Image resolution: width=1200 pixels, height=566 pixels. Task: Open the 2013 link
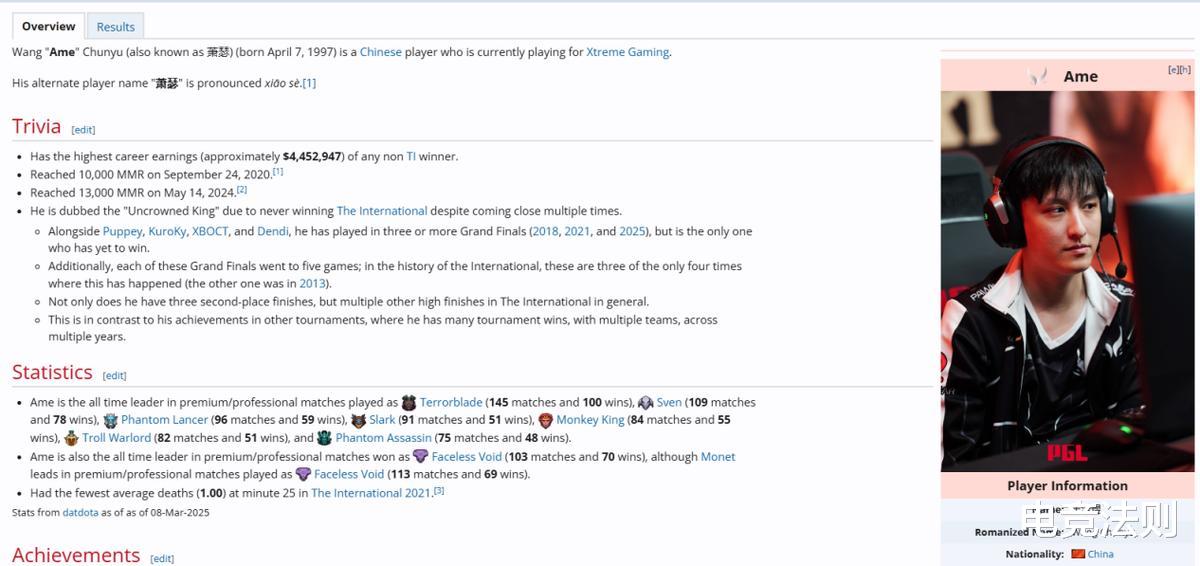(x=313, y=283)
